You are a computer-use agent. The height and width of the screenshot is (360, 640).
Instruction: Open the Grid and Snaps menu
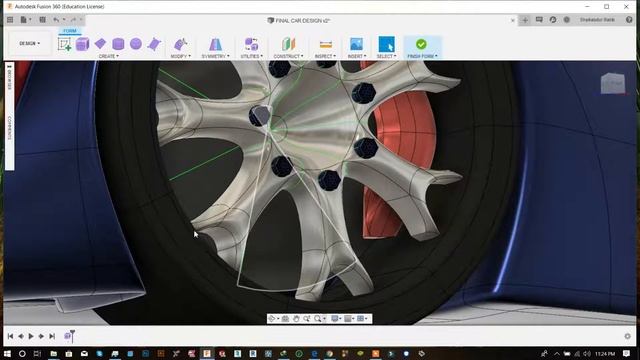pyautogui.click(x=349, y=318)
